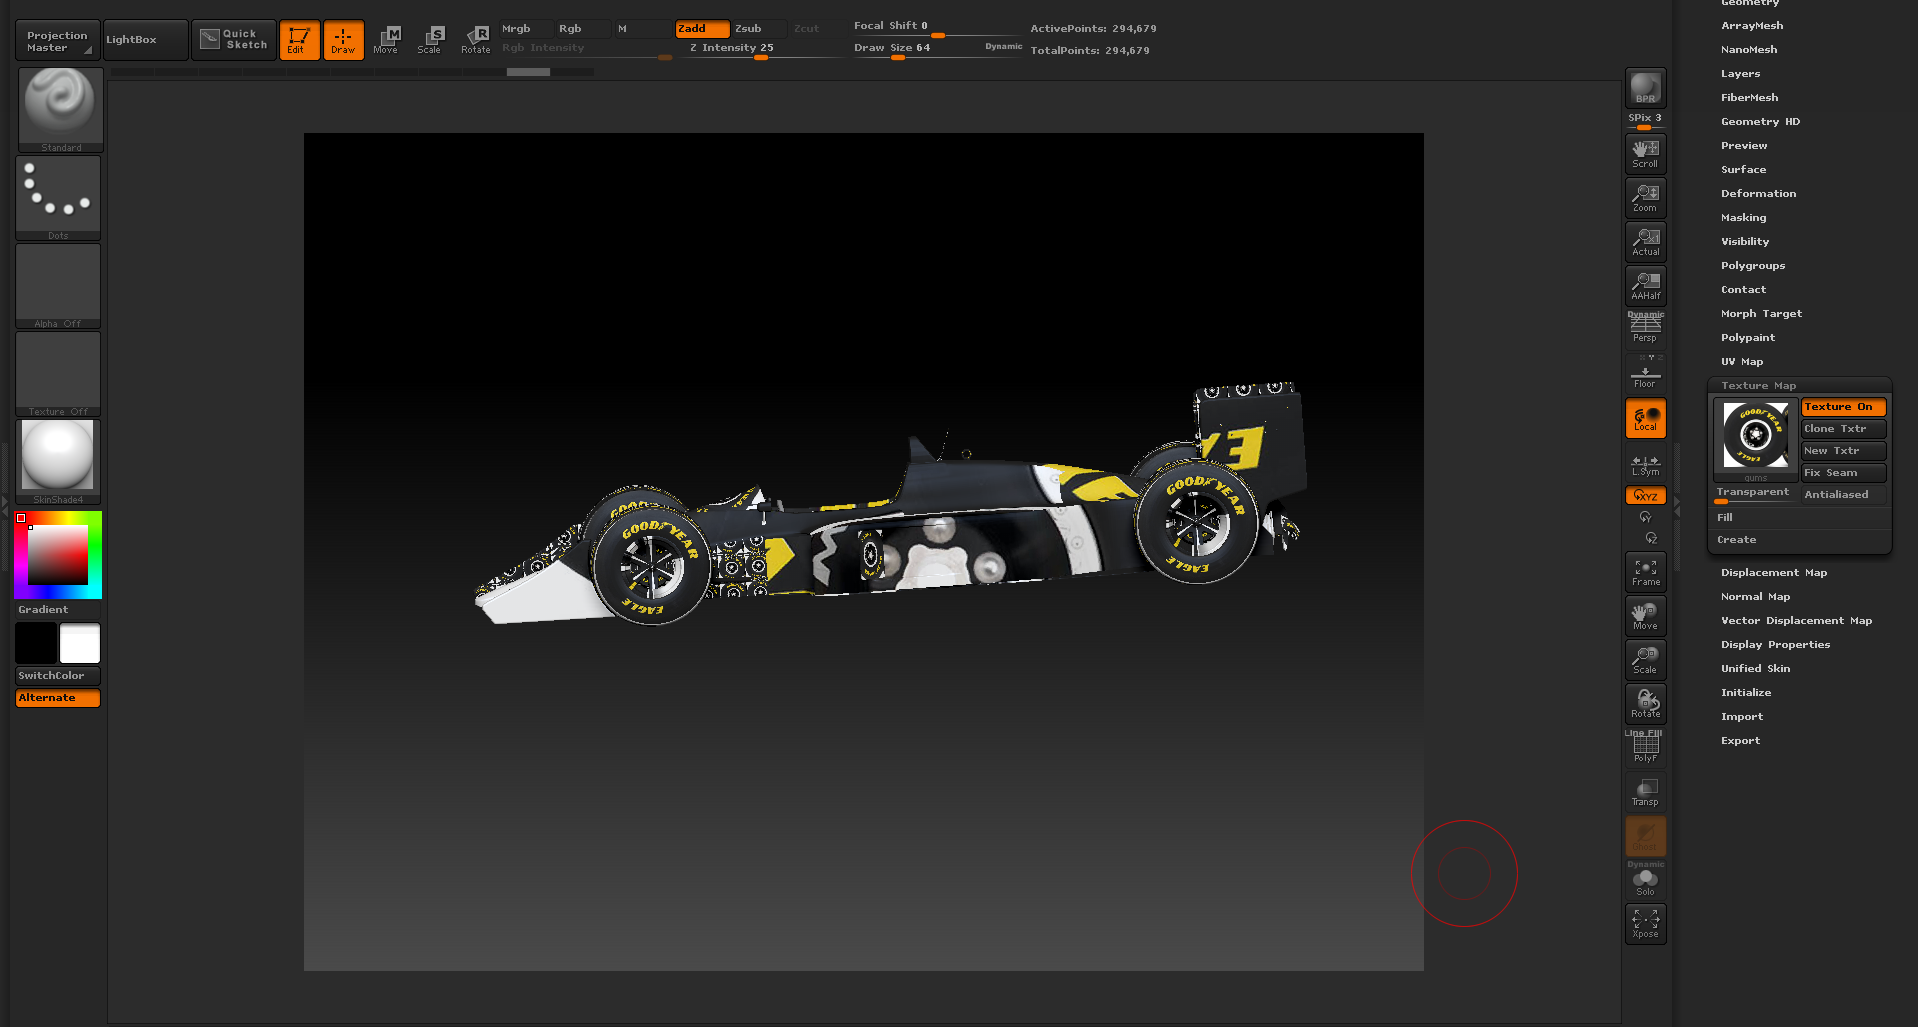Click the Frame mesh icon
This screenshot has height=1027, width=1918.
[x=1645, y=571]
